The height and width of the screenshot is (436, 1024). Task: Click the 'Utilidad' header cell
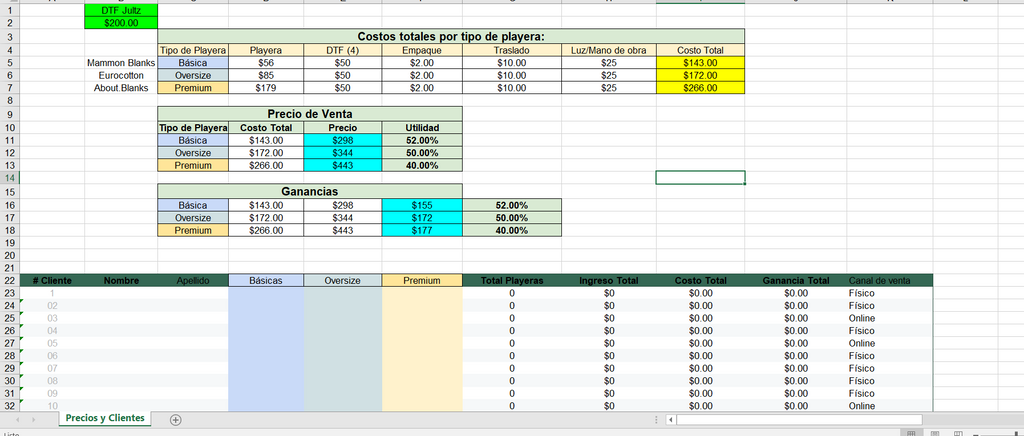point(422,128)
